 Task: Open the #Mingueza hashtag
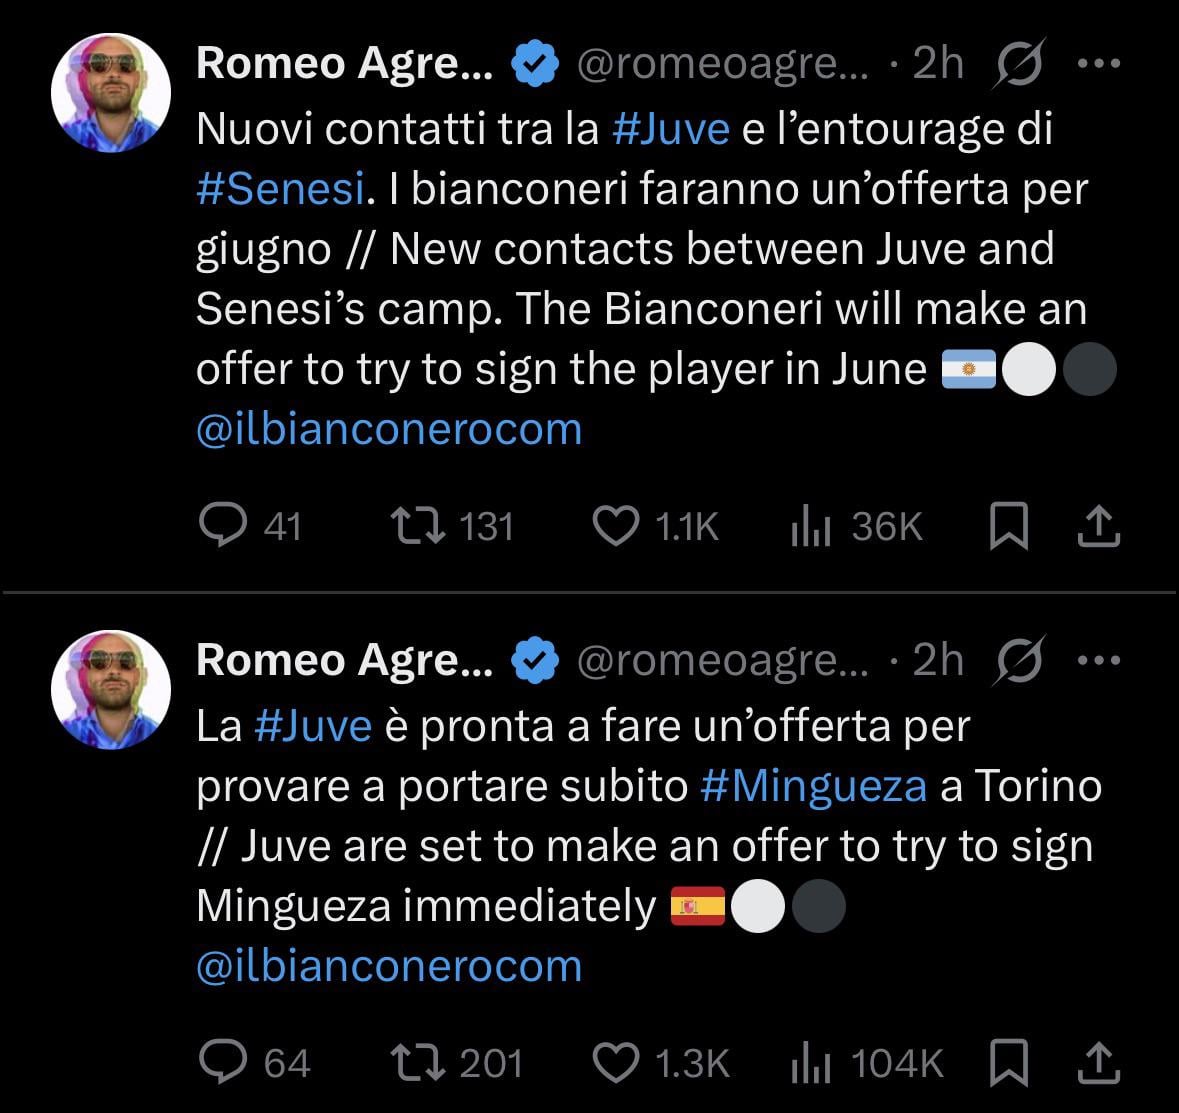coord(814,786)
